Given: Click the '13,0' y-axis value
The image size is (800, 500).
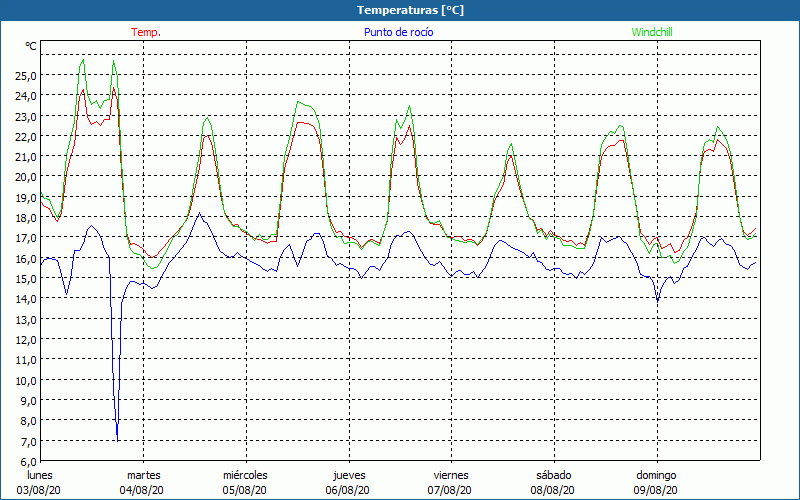Looking at the screenshot, I should 26,319.
